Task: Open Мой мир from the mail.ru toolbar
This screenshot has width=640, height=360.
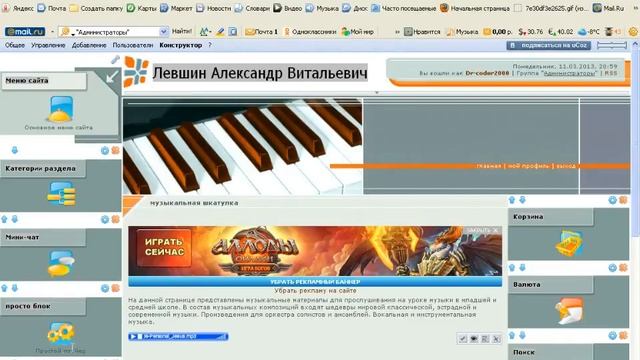Action: [x=358, y=31]
